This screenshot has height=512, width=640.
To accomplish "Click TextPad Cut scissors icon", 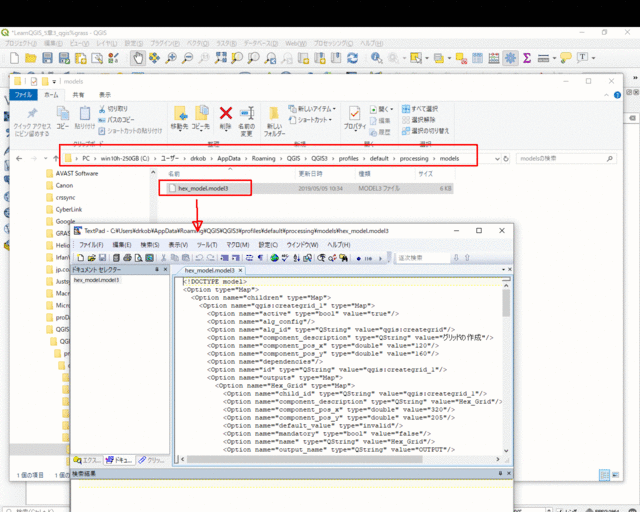I will (163, 258).
